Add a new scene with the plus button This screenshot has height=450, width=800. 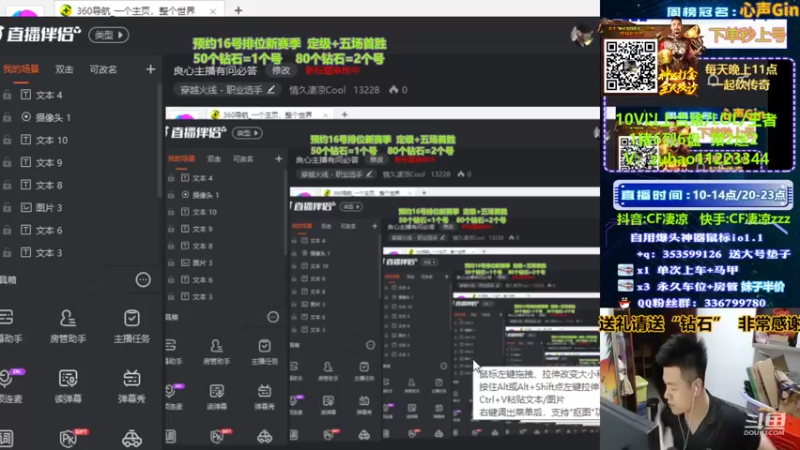tap(150, 69)
